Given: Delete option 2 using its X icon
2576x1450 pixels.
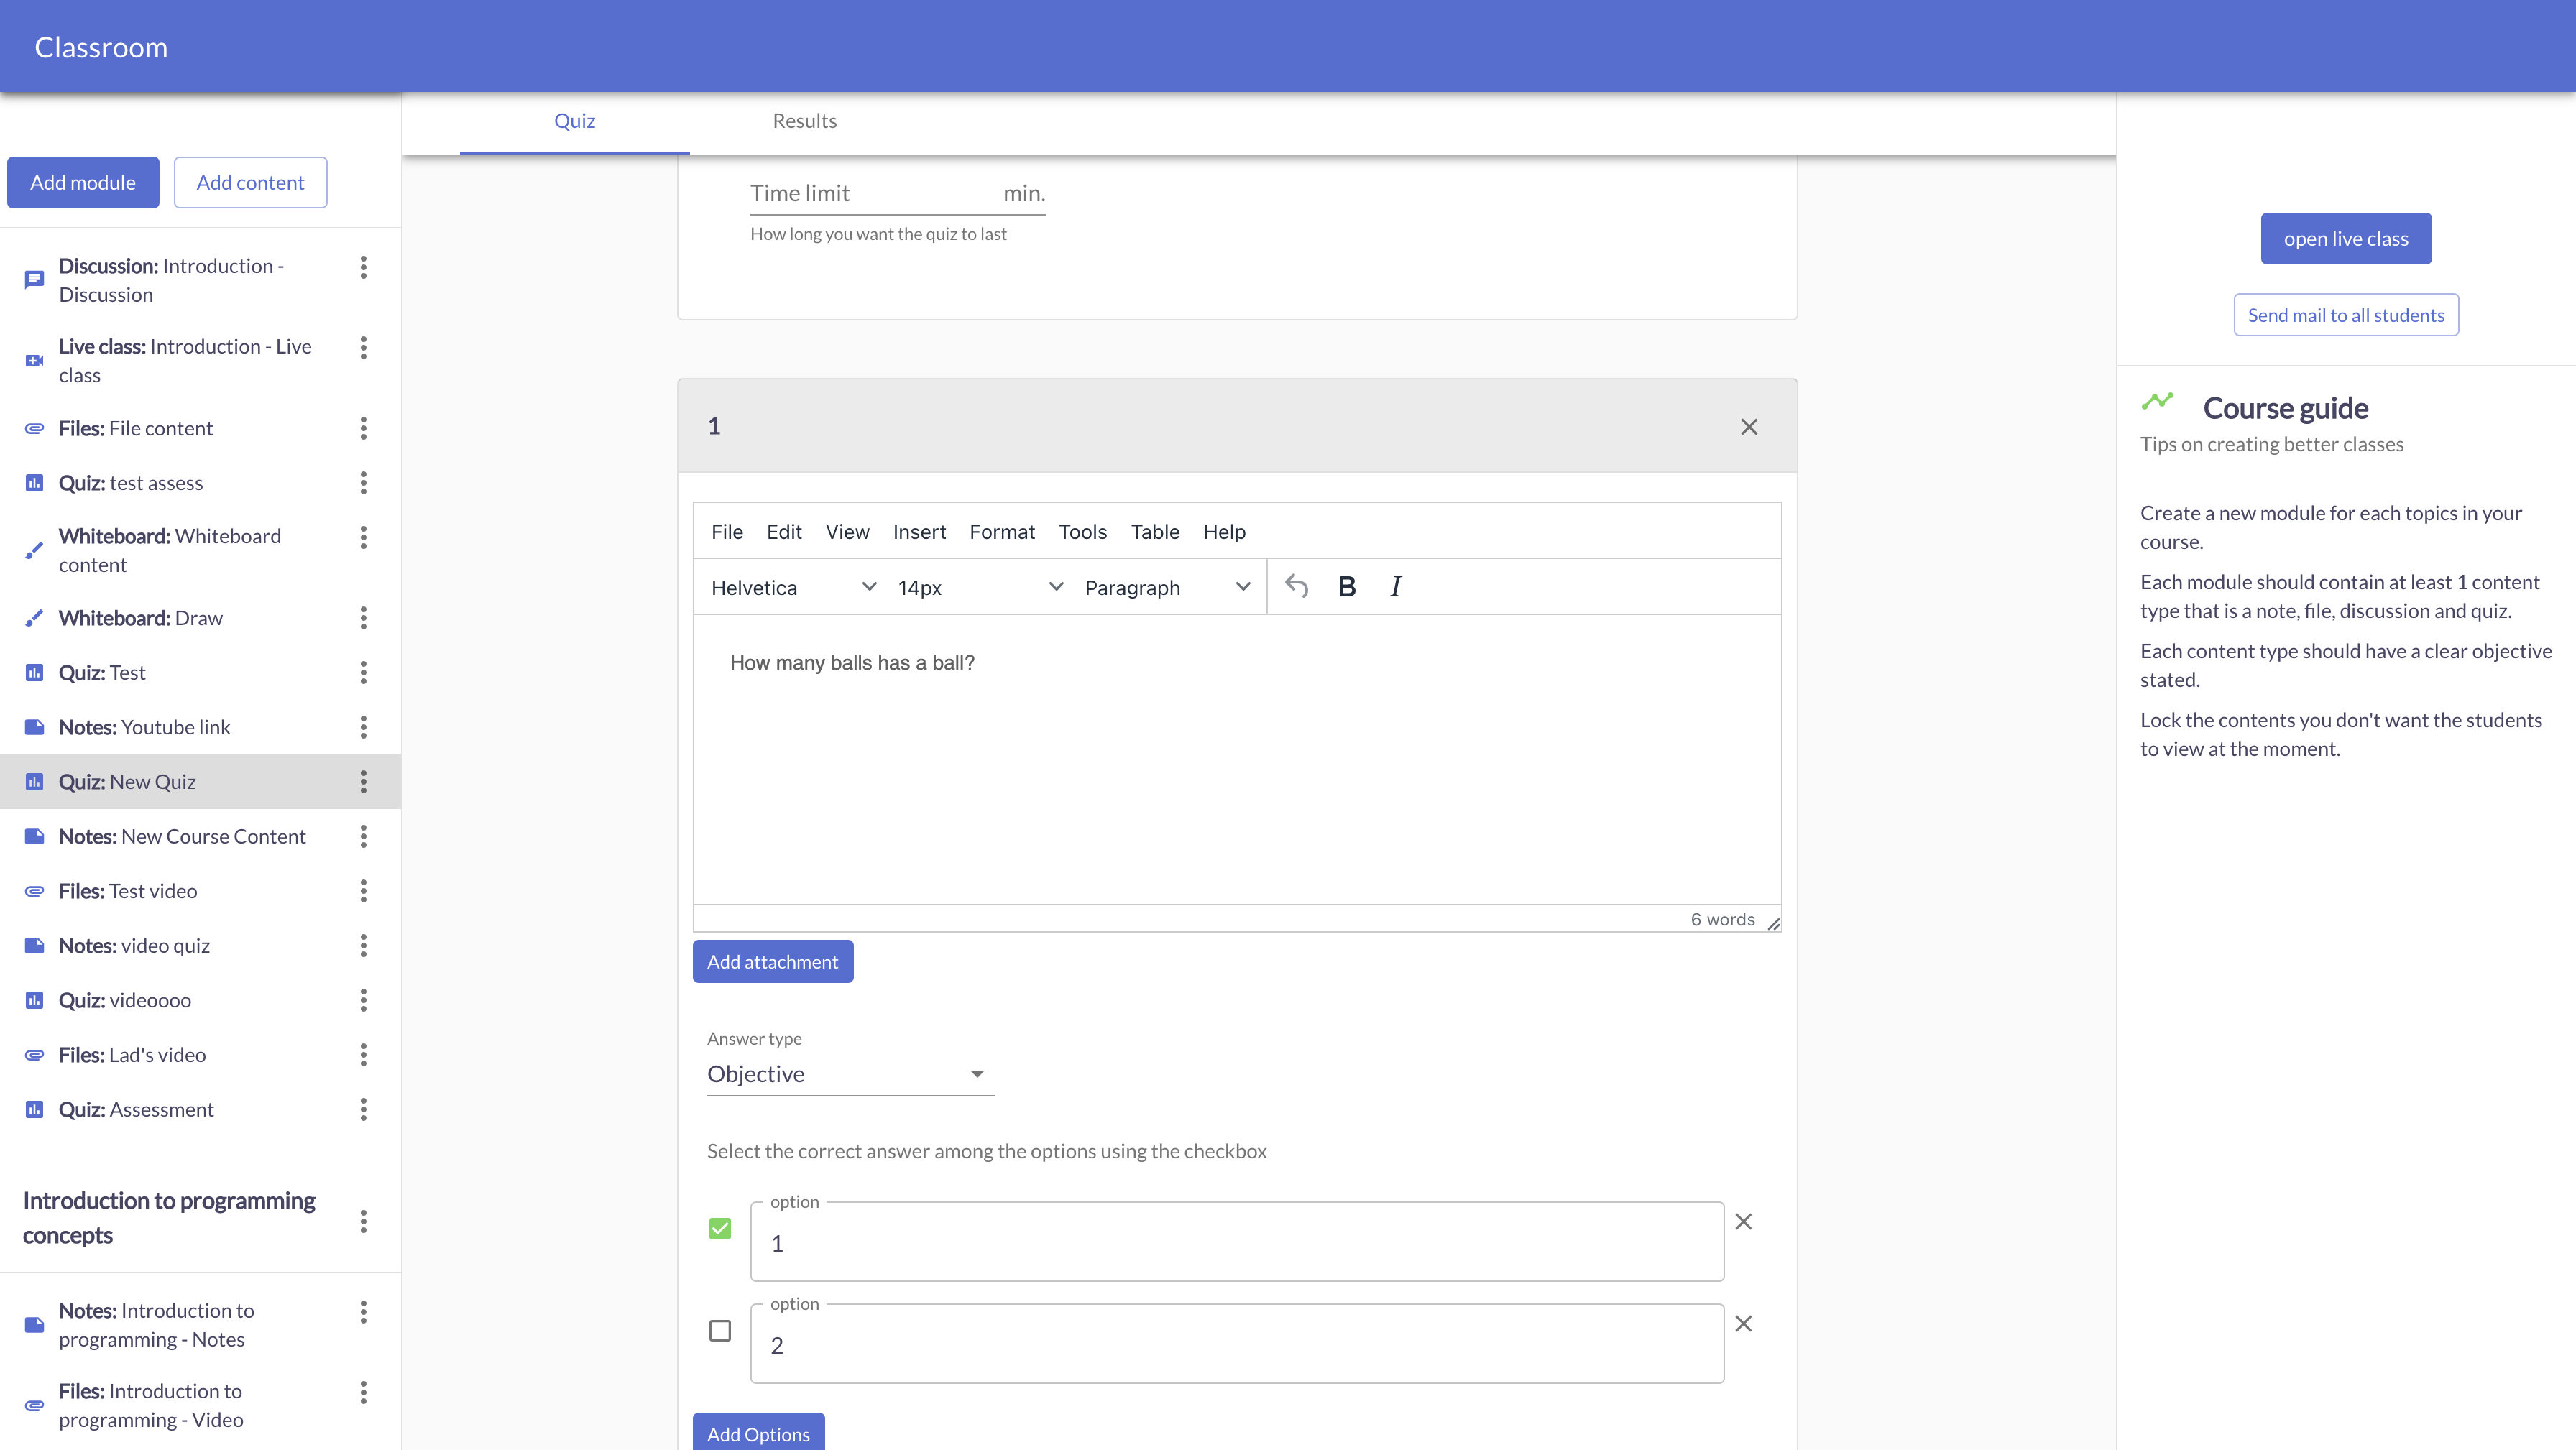Looking at the screenshot, I should click(1743, 1323).
